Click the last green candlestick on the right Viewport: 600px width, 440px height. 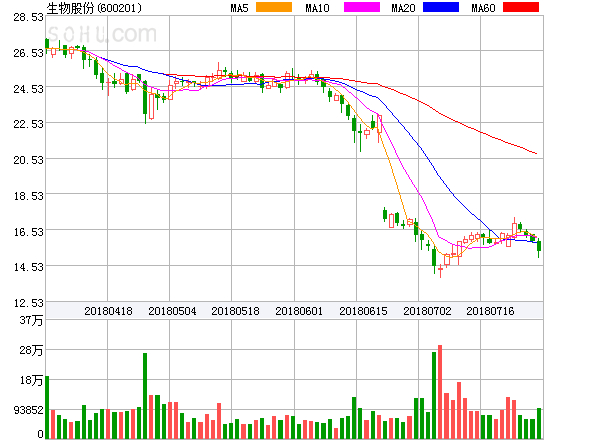(539, 247)
